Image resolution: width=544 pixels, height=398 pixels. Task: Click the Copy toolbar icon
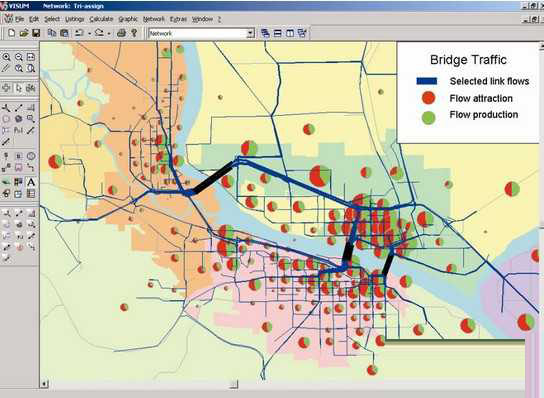[x=52, y=33]
